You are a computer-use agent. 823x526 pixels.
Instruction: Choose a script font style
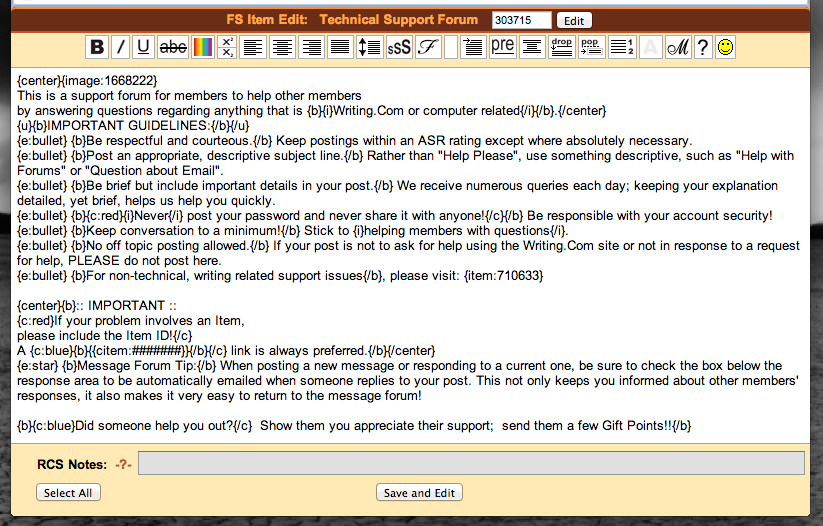coord(428,47)
